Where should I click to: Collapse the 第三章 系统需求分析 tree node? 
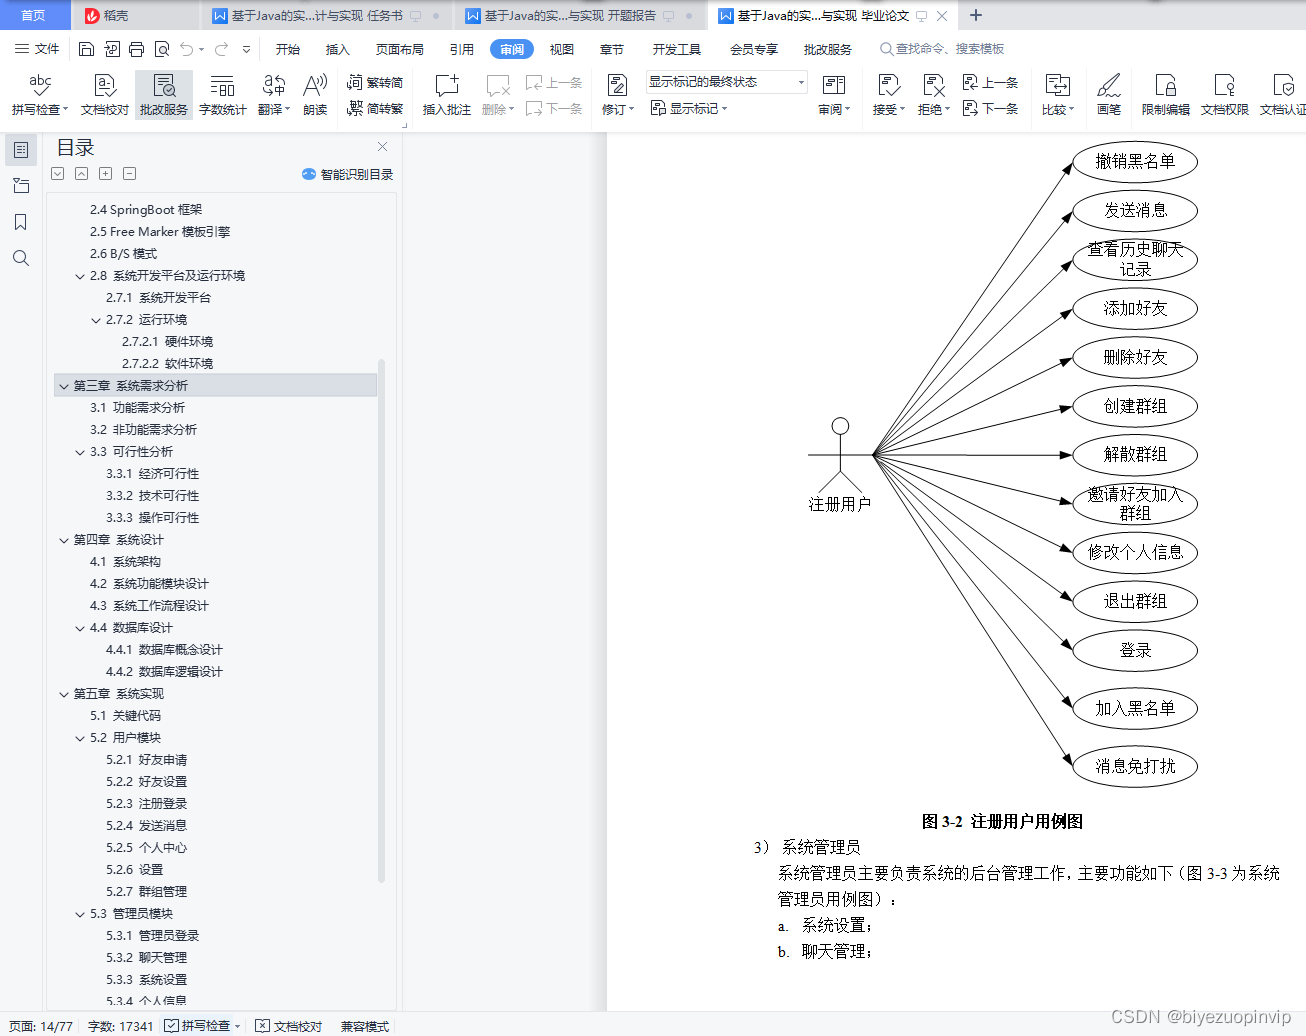point(64,386)
